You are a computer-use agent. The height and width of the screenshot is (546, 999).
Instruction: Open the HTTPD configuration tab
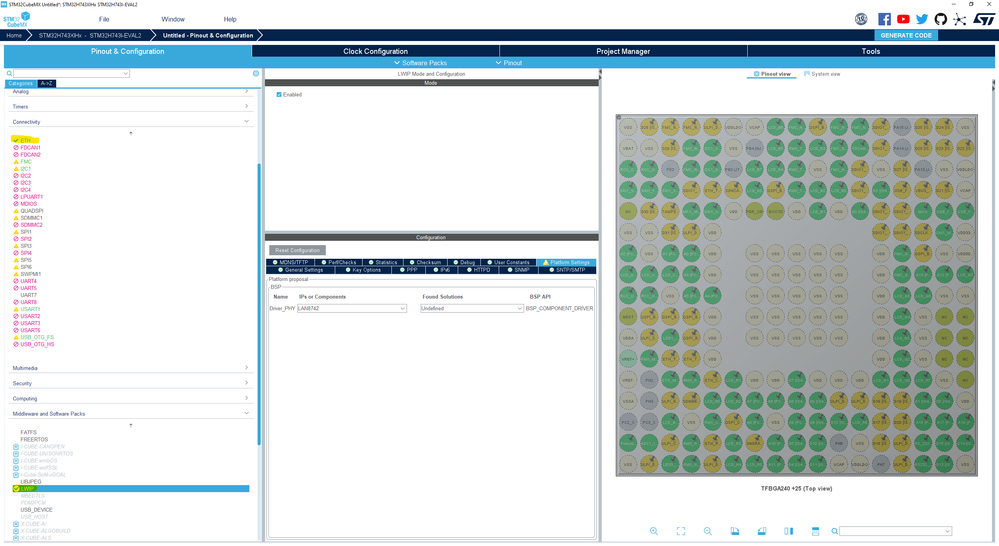point(478,269)
